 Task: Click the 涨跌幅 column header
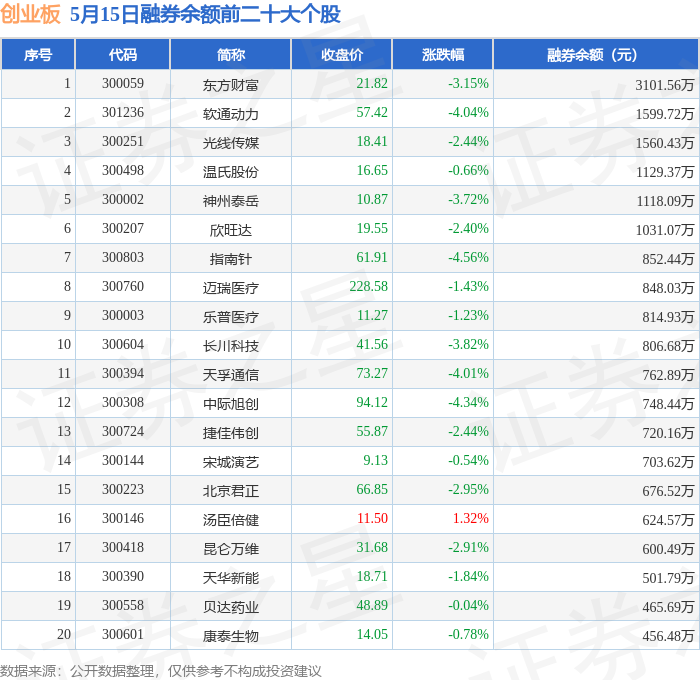pos(443,54)
